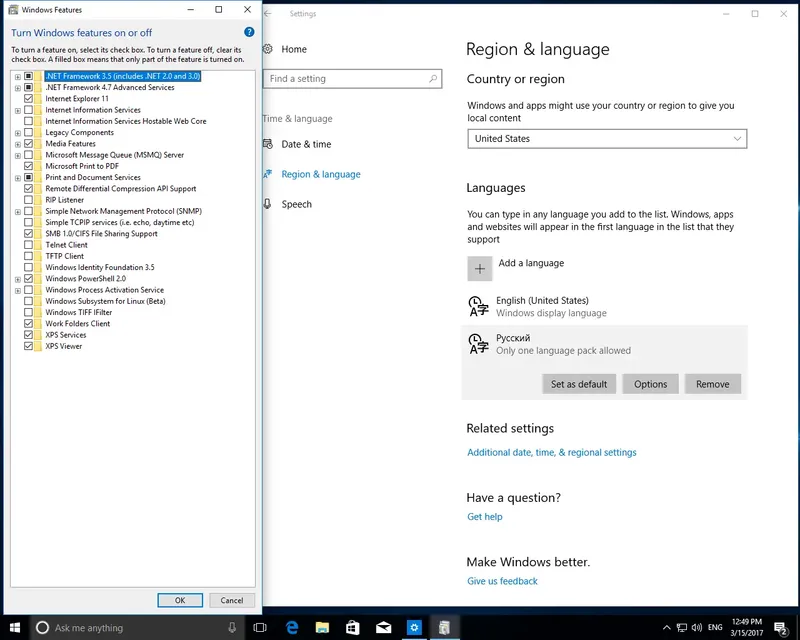Launch Mail from the taskbar

tap(383, 628)
